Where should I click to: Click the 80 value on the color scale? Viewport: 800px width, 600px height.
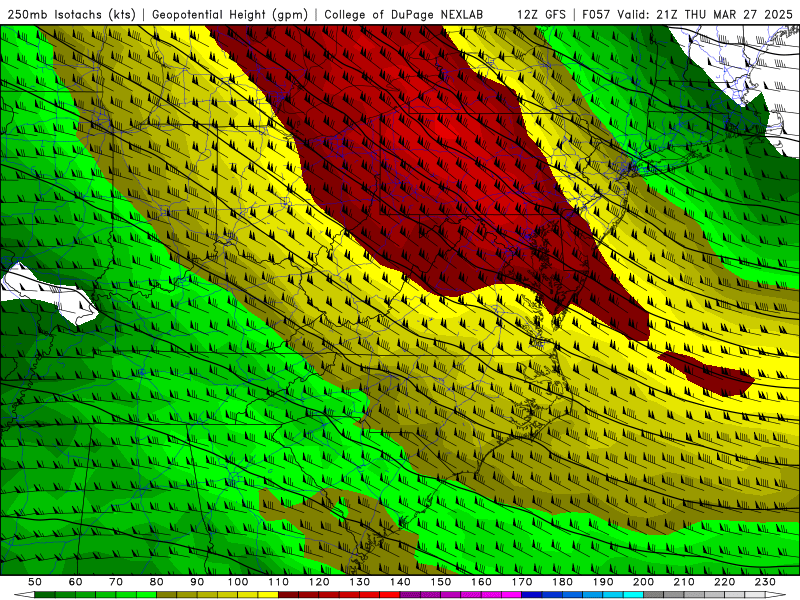coord(157,582)
